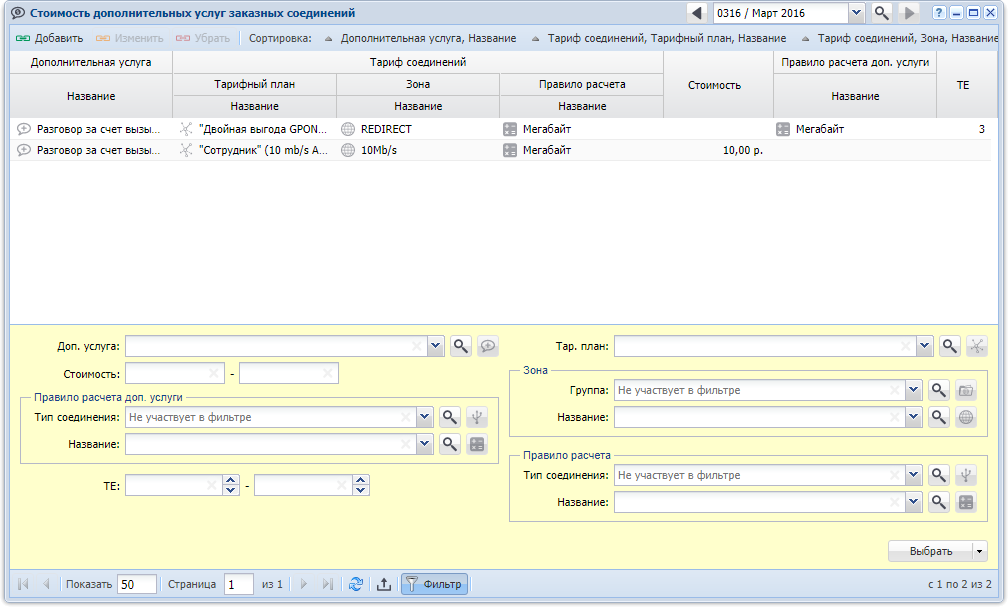Go to the next page
The width and height of the screenshot is (1008, 607).
click(x=304, y=584)
